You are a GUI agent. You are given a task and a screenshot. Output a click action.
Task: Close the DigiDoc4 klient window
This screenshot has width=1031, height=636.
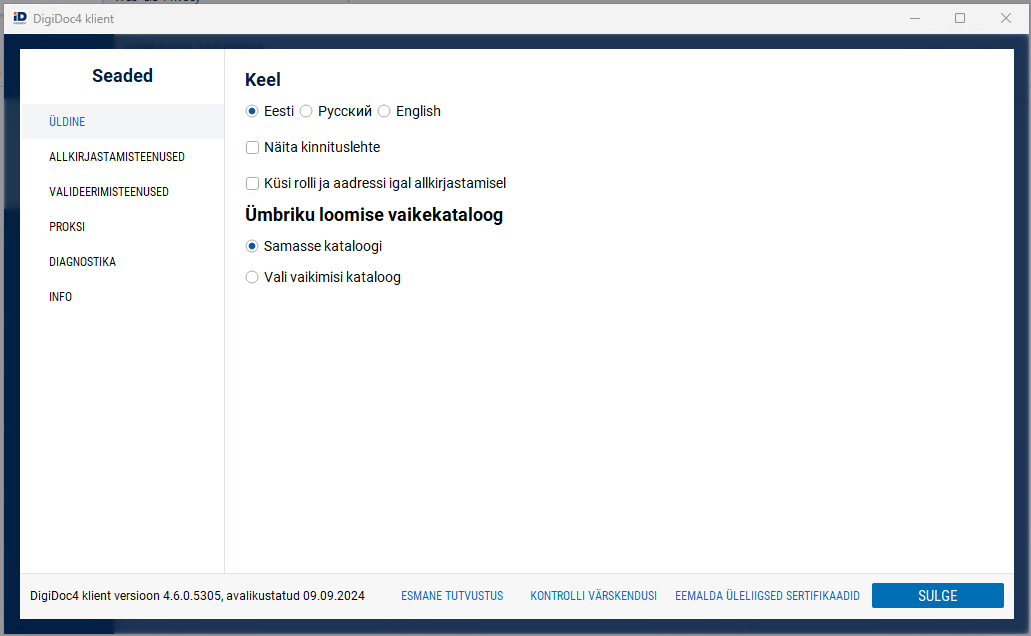click(1006, 18)
